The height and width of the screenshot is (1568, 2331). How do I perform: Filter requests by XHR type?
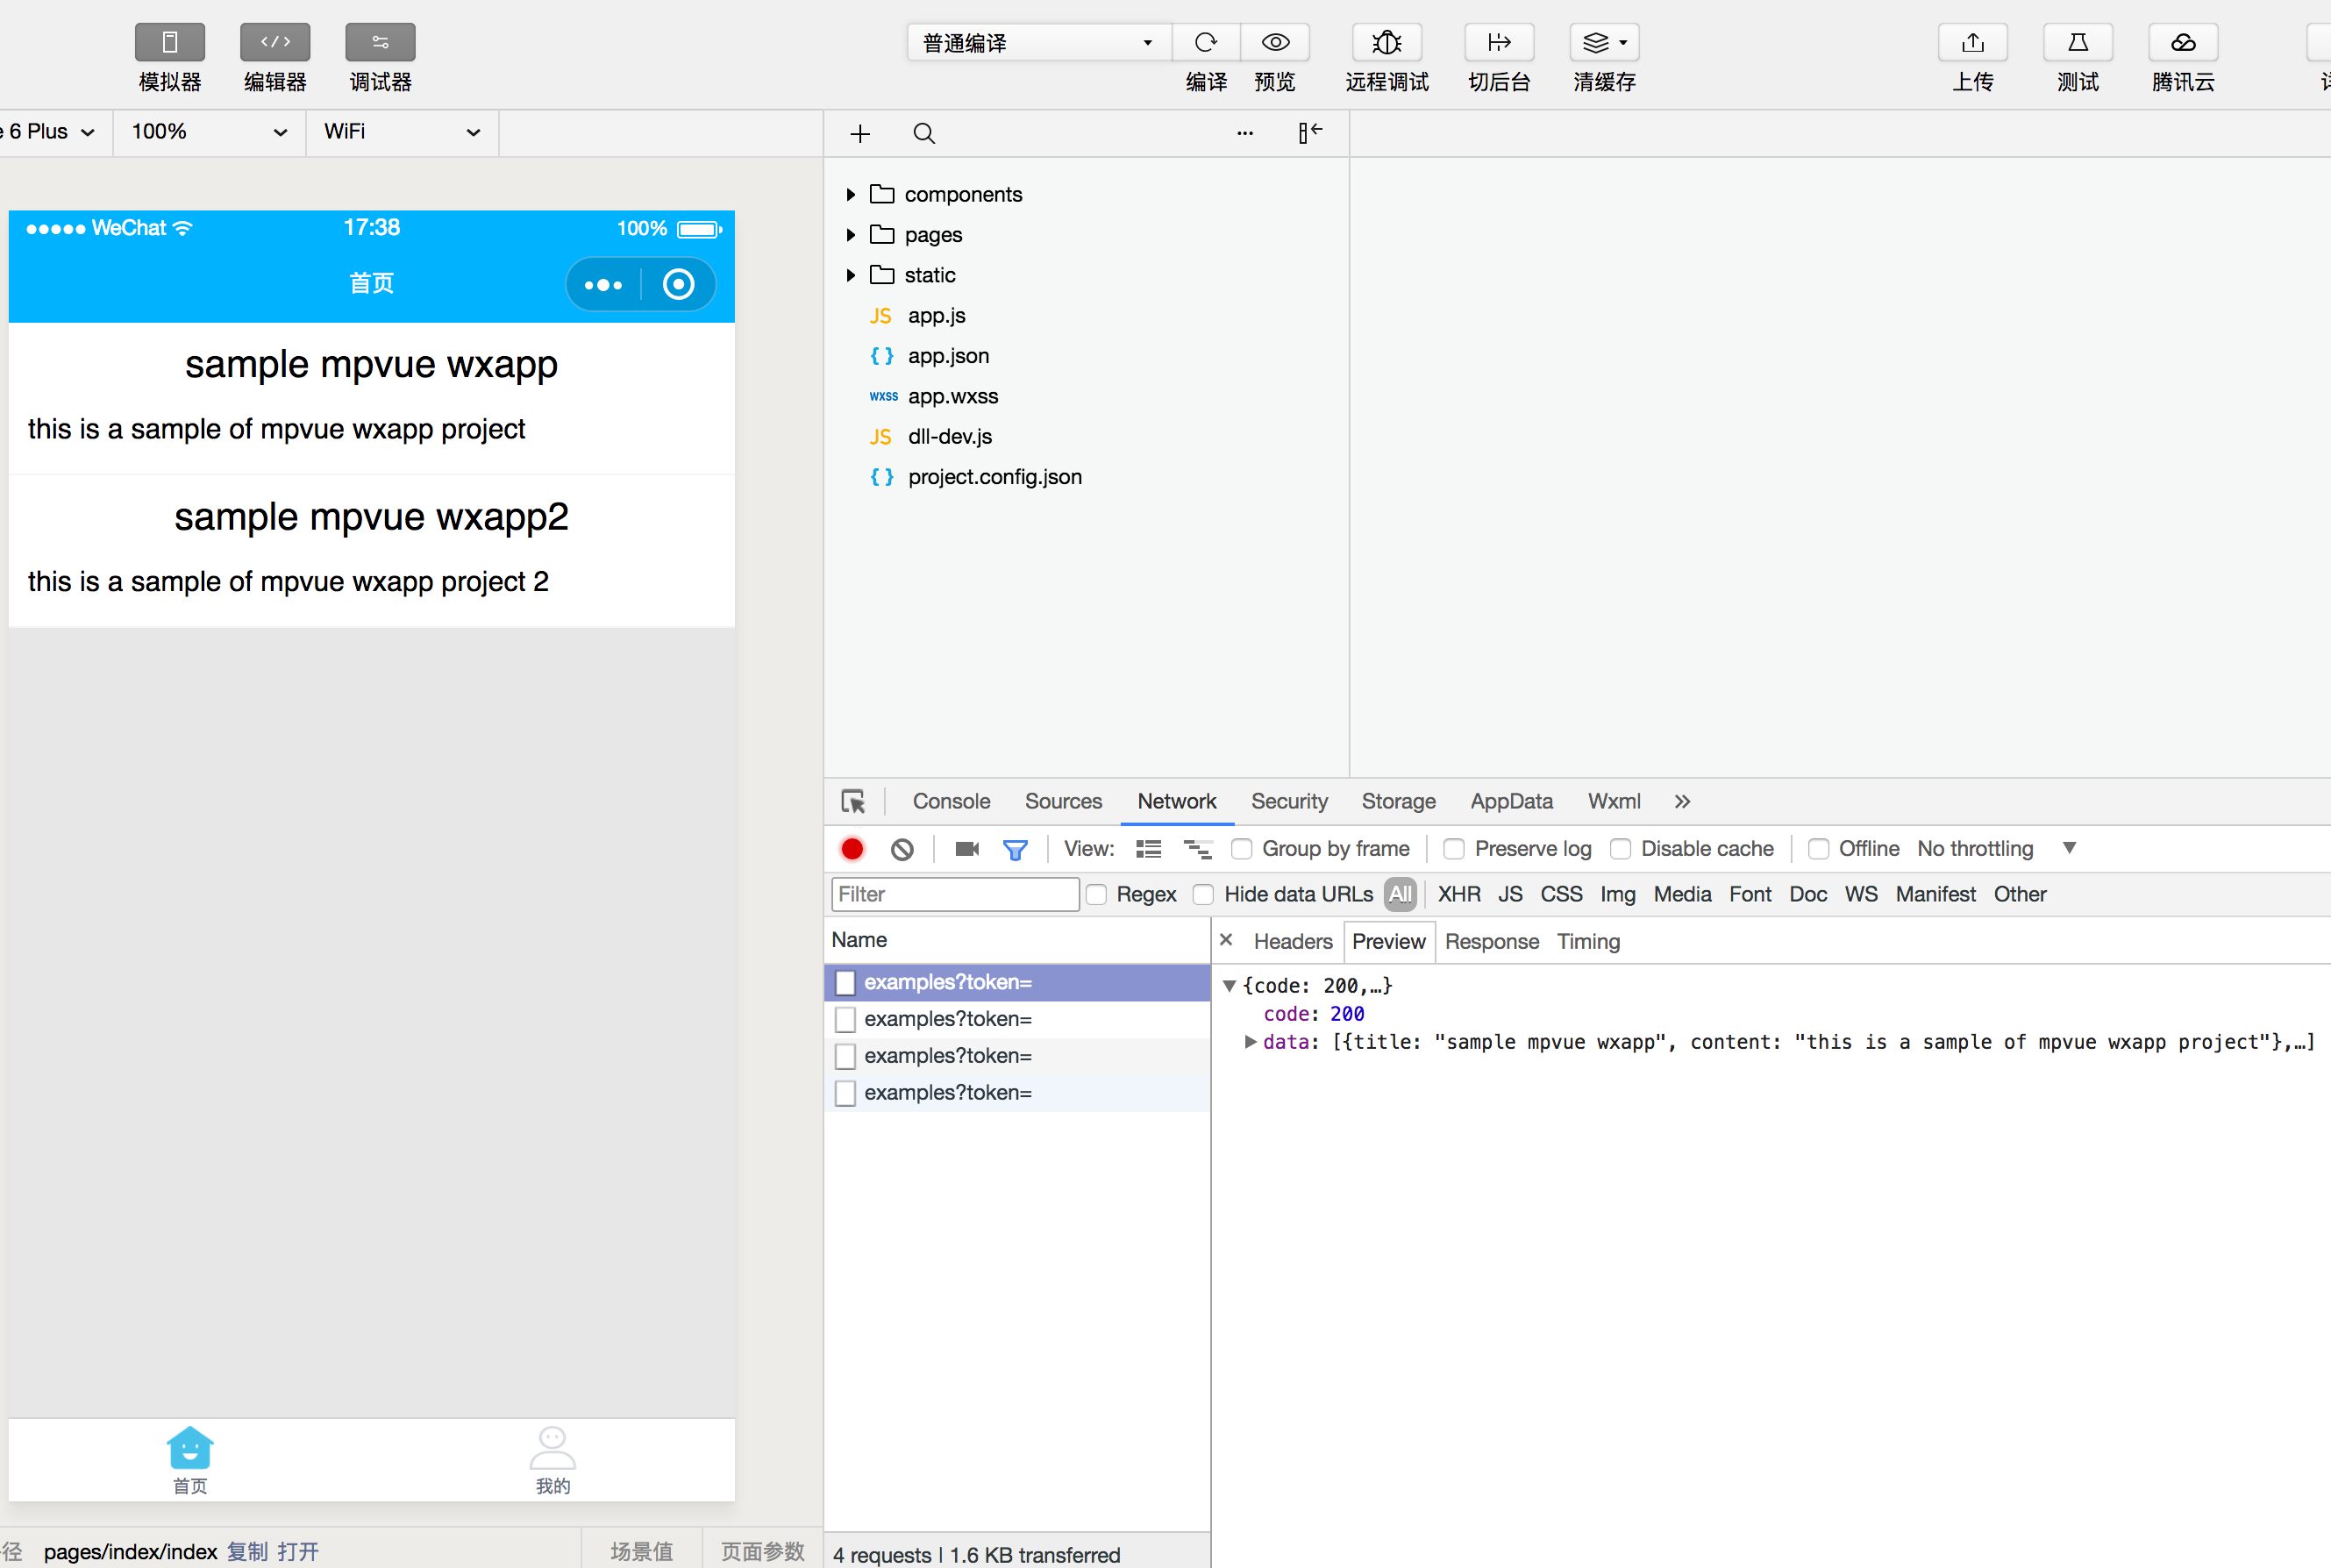pos(1458,894)
